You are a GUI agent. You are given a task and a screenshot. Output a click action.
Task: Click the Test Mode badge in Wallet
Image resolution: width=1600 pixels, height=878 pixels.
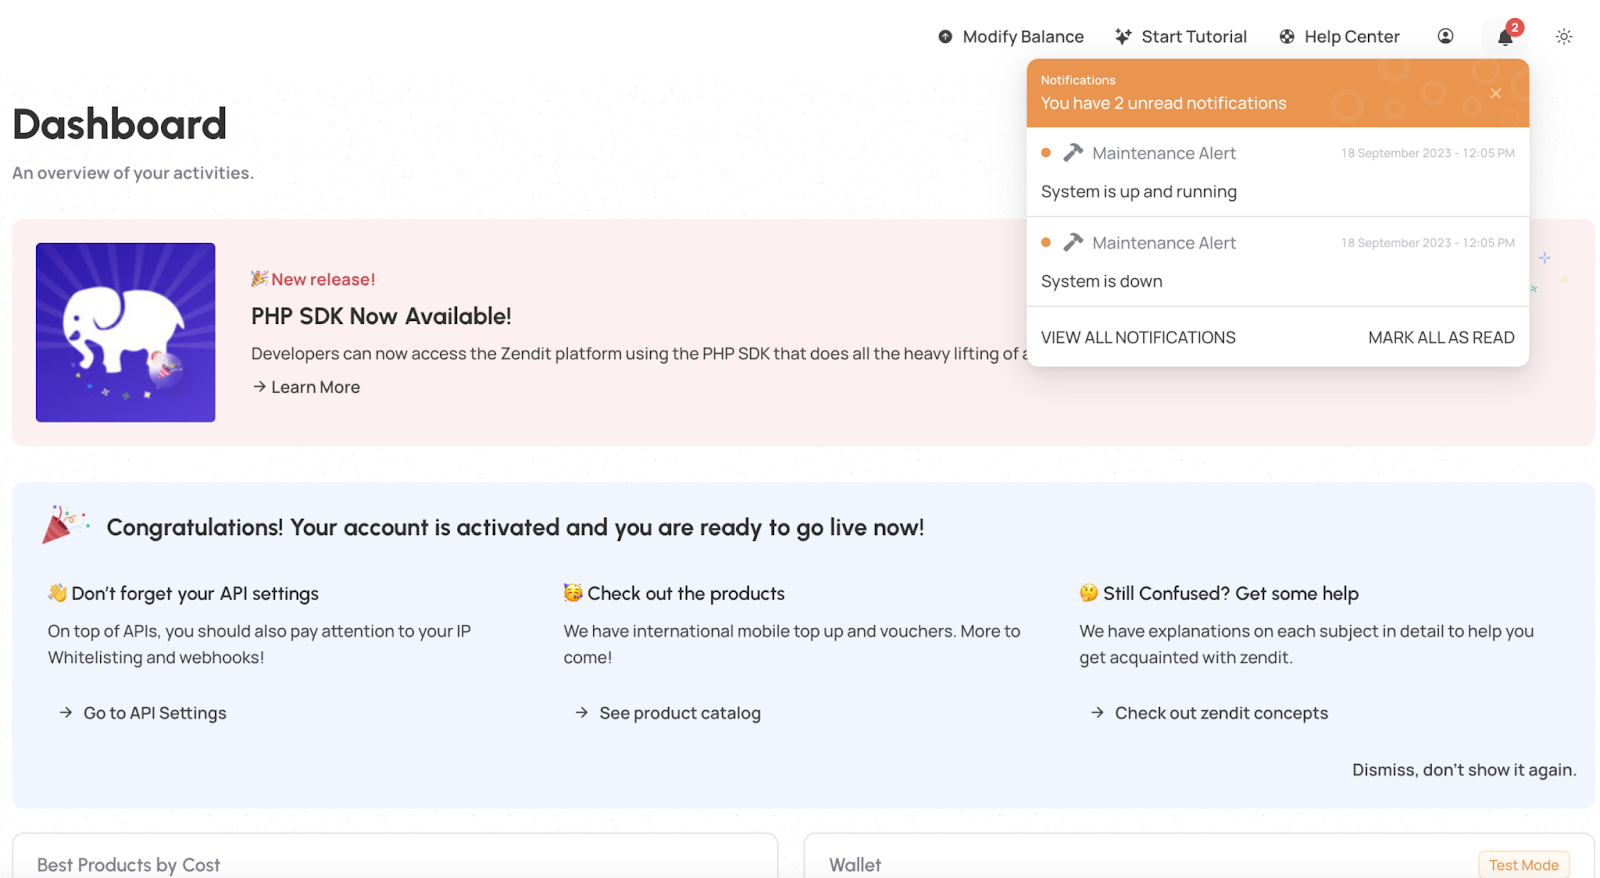pos(1523,865)
